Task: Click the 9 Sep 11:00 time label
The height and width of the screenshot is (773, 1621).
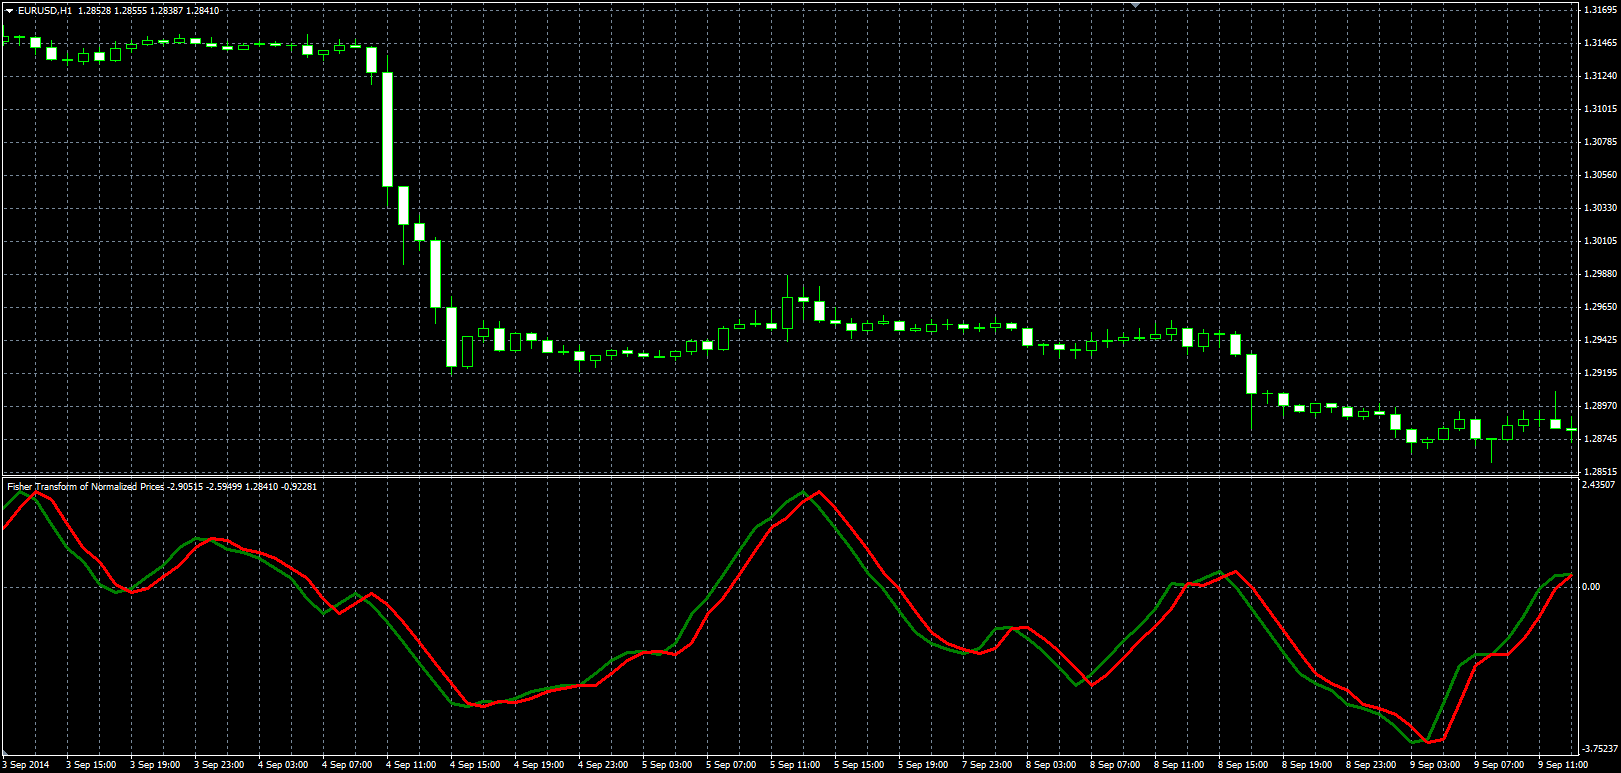Action: click(x=1563, y=765)
